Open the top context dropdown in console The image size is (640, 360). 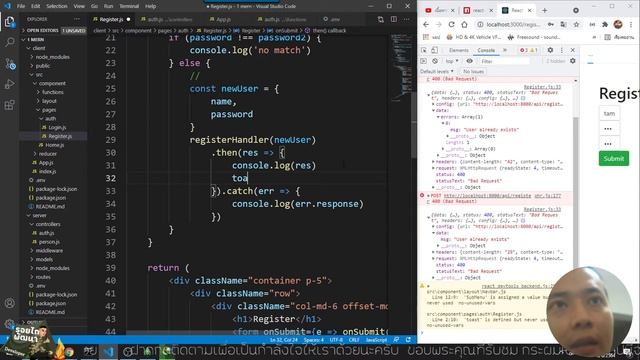click(x=452, y=61)
